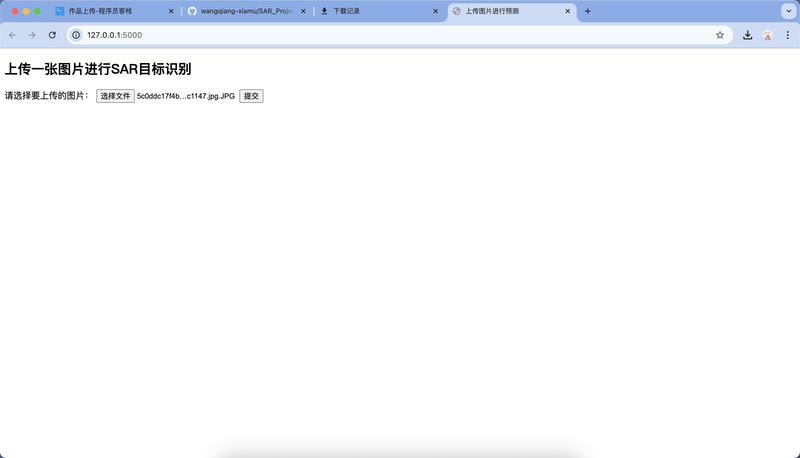The height and width of the screenshot is (458, 800).
Task: Click the 选择文件 button
Action: 115,96
